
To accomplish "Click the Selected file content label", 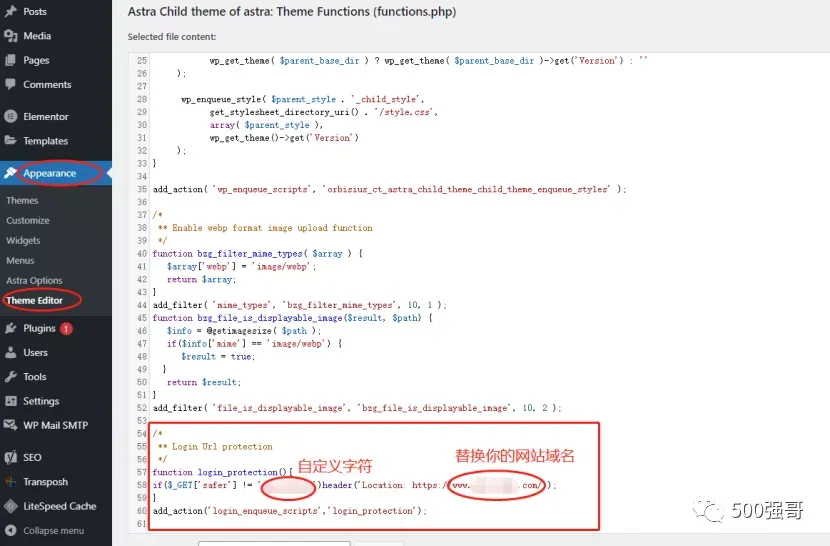I will [172, 37].
